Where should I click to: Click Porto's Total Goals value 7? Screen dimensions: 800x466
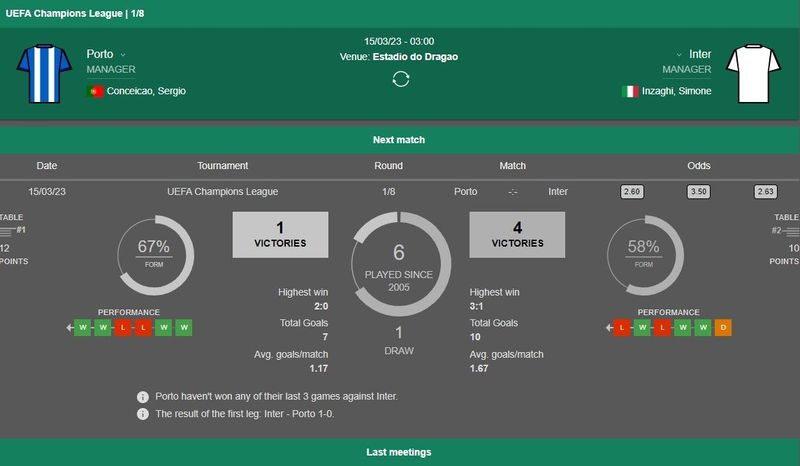pyautogui.click(x=325, y=337)
